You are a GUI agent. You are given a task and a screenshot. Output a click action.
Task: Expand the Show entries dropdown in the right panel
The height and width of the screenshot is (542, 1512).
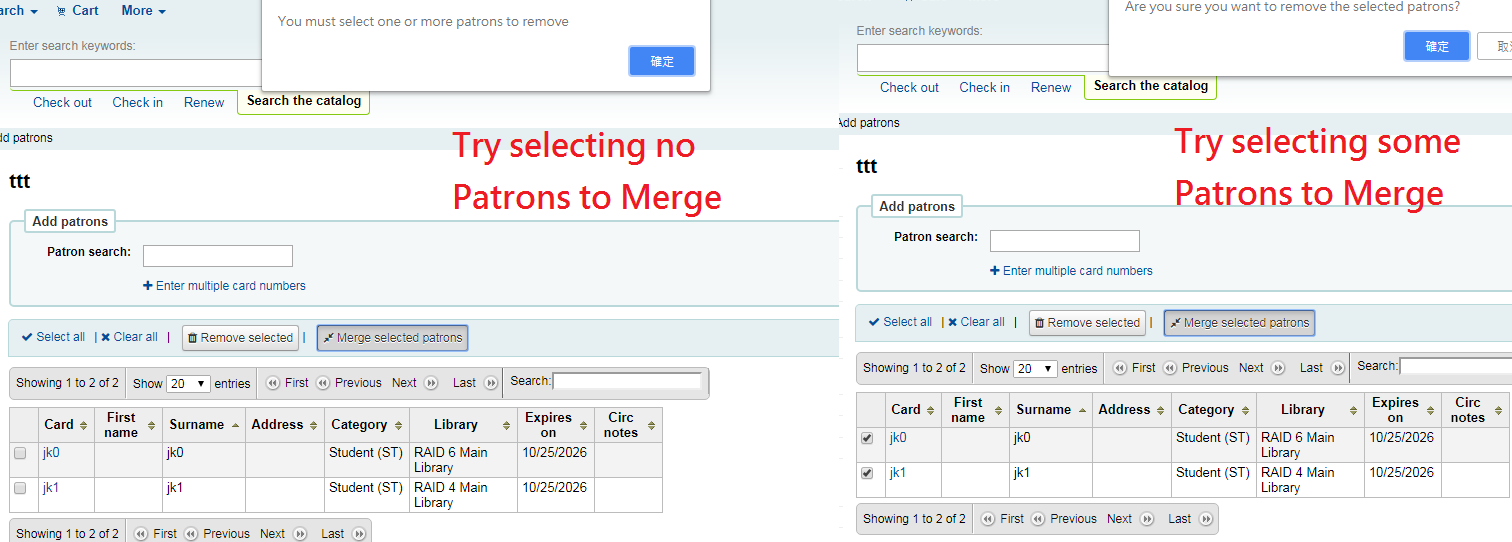point(1036,368)
